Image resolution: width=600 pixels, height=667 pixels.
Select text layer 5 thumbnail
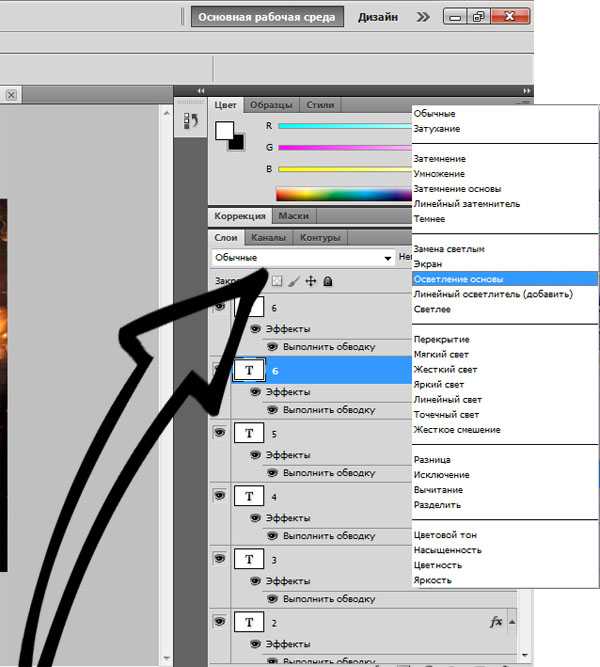point(249,433)
